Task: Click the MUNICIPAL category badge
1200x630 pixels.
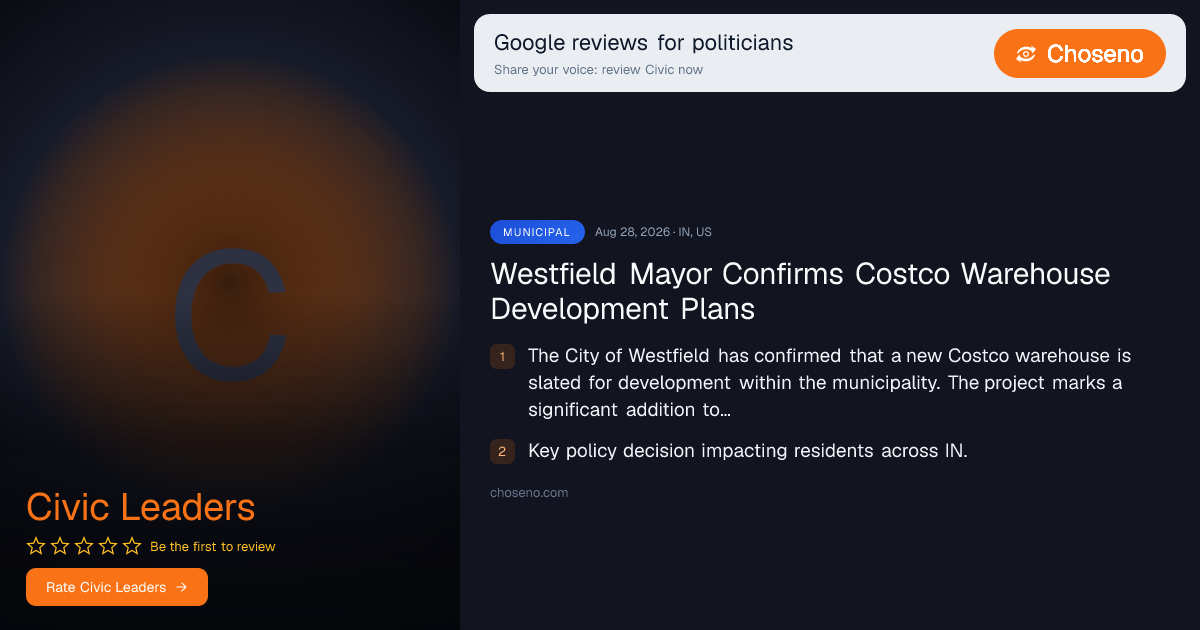Action: [x=537, y=232]
